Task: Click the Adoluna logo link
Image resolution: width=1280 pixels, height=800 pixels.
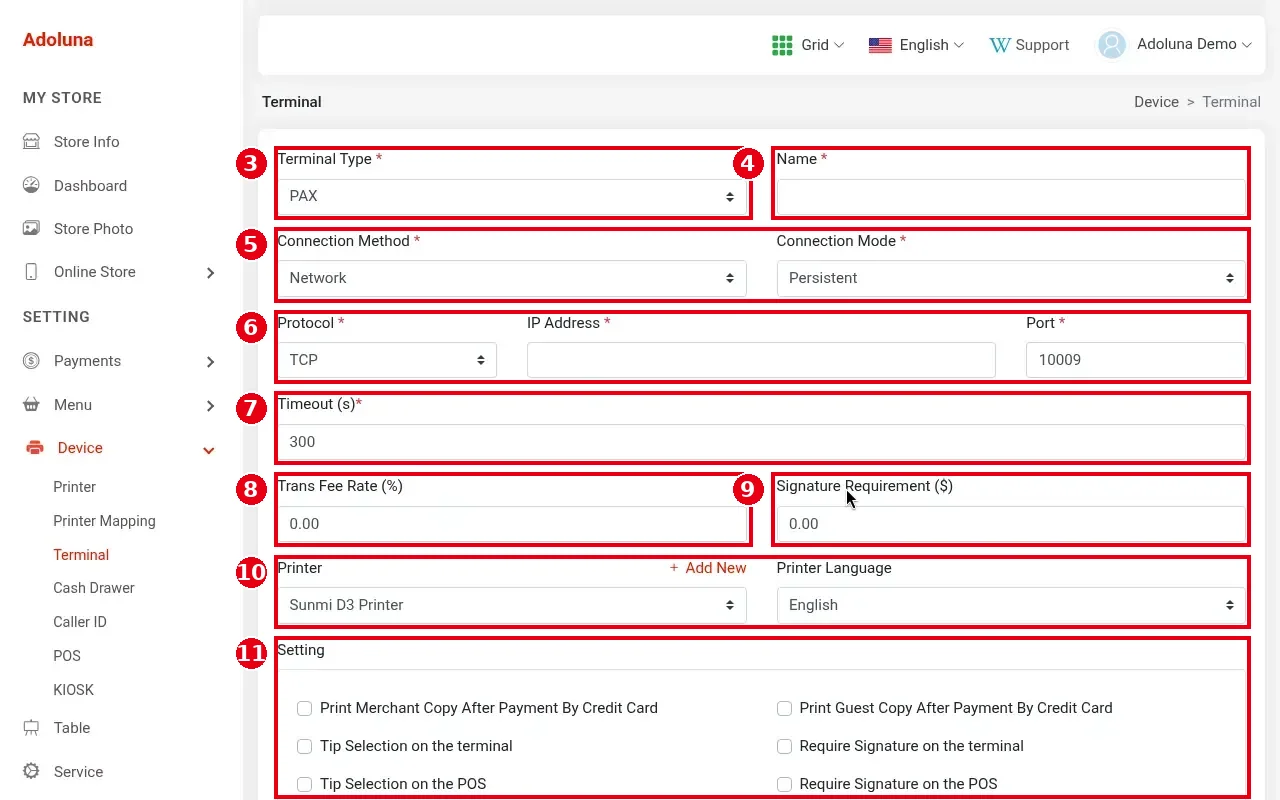Action: tap(58, 40)
